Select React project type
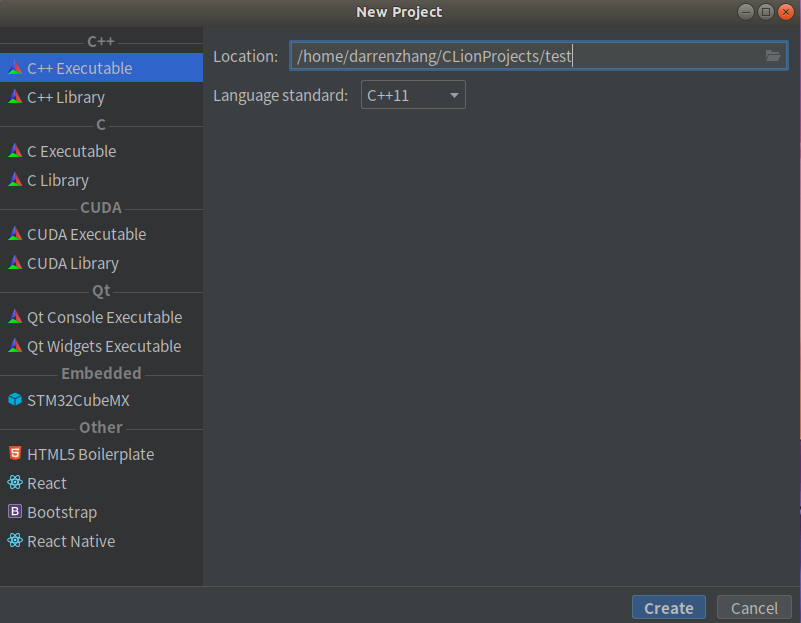Screen dimensions: 801x623 101,483
